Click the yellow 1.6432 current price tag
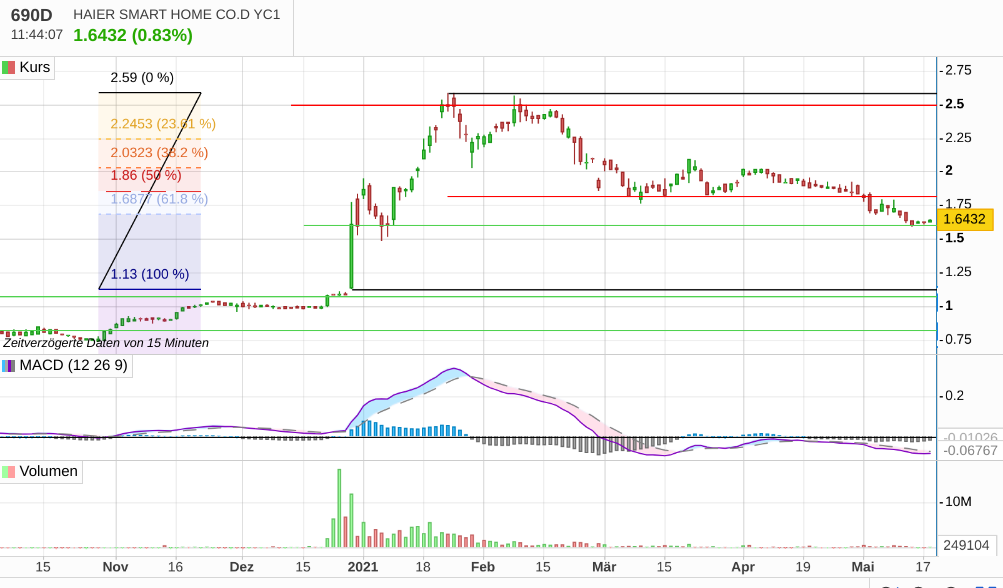 coord(965,220)
